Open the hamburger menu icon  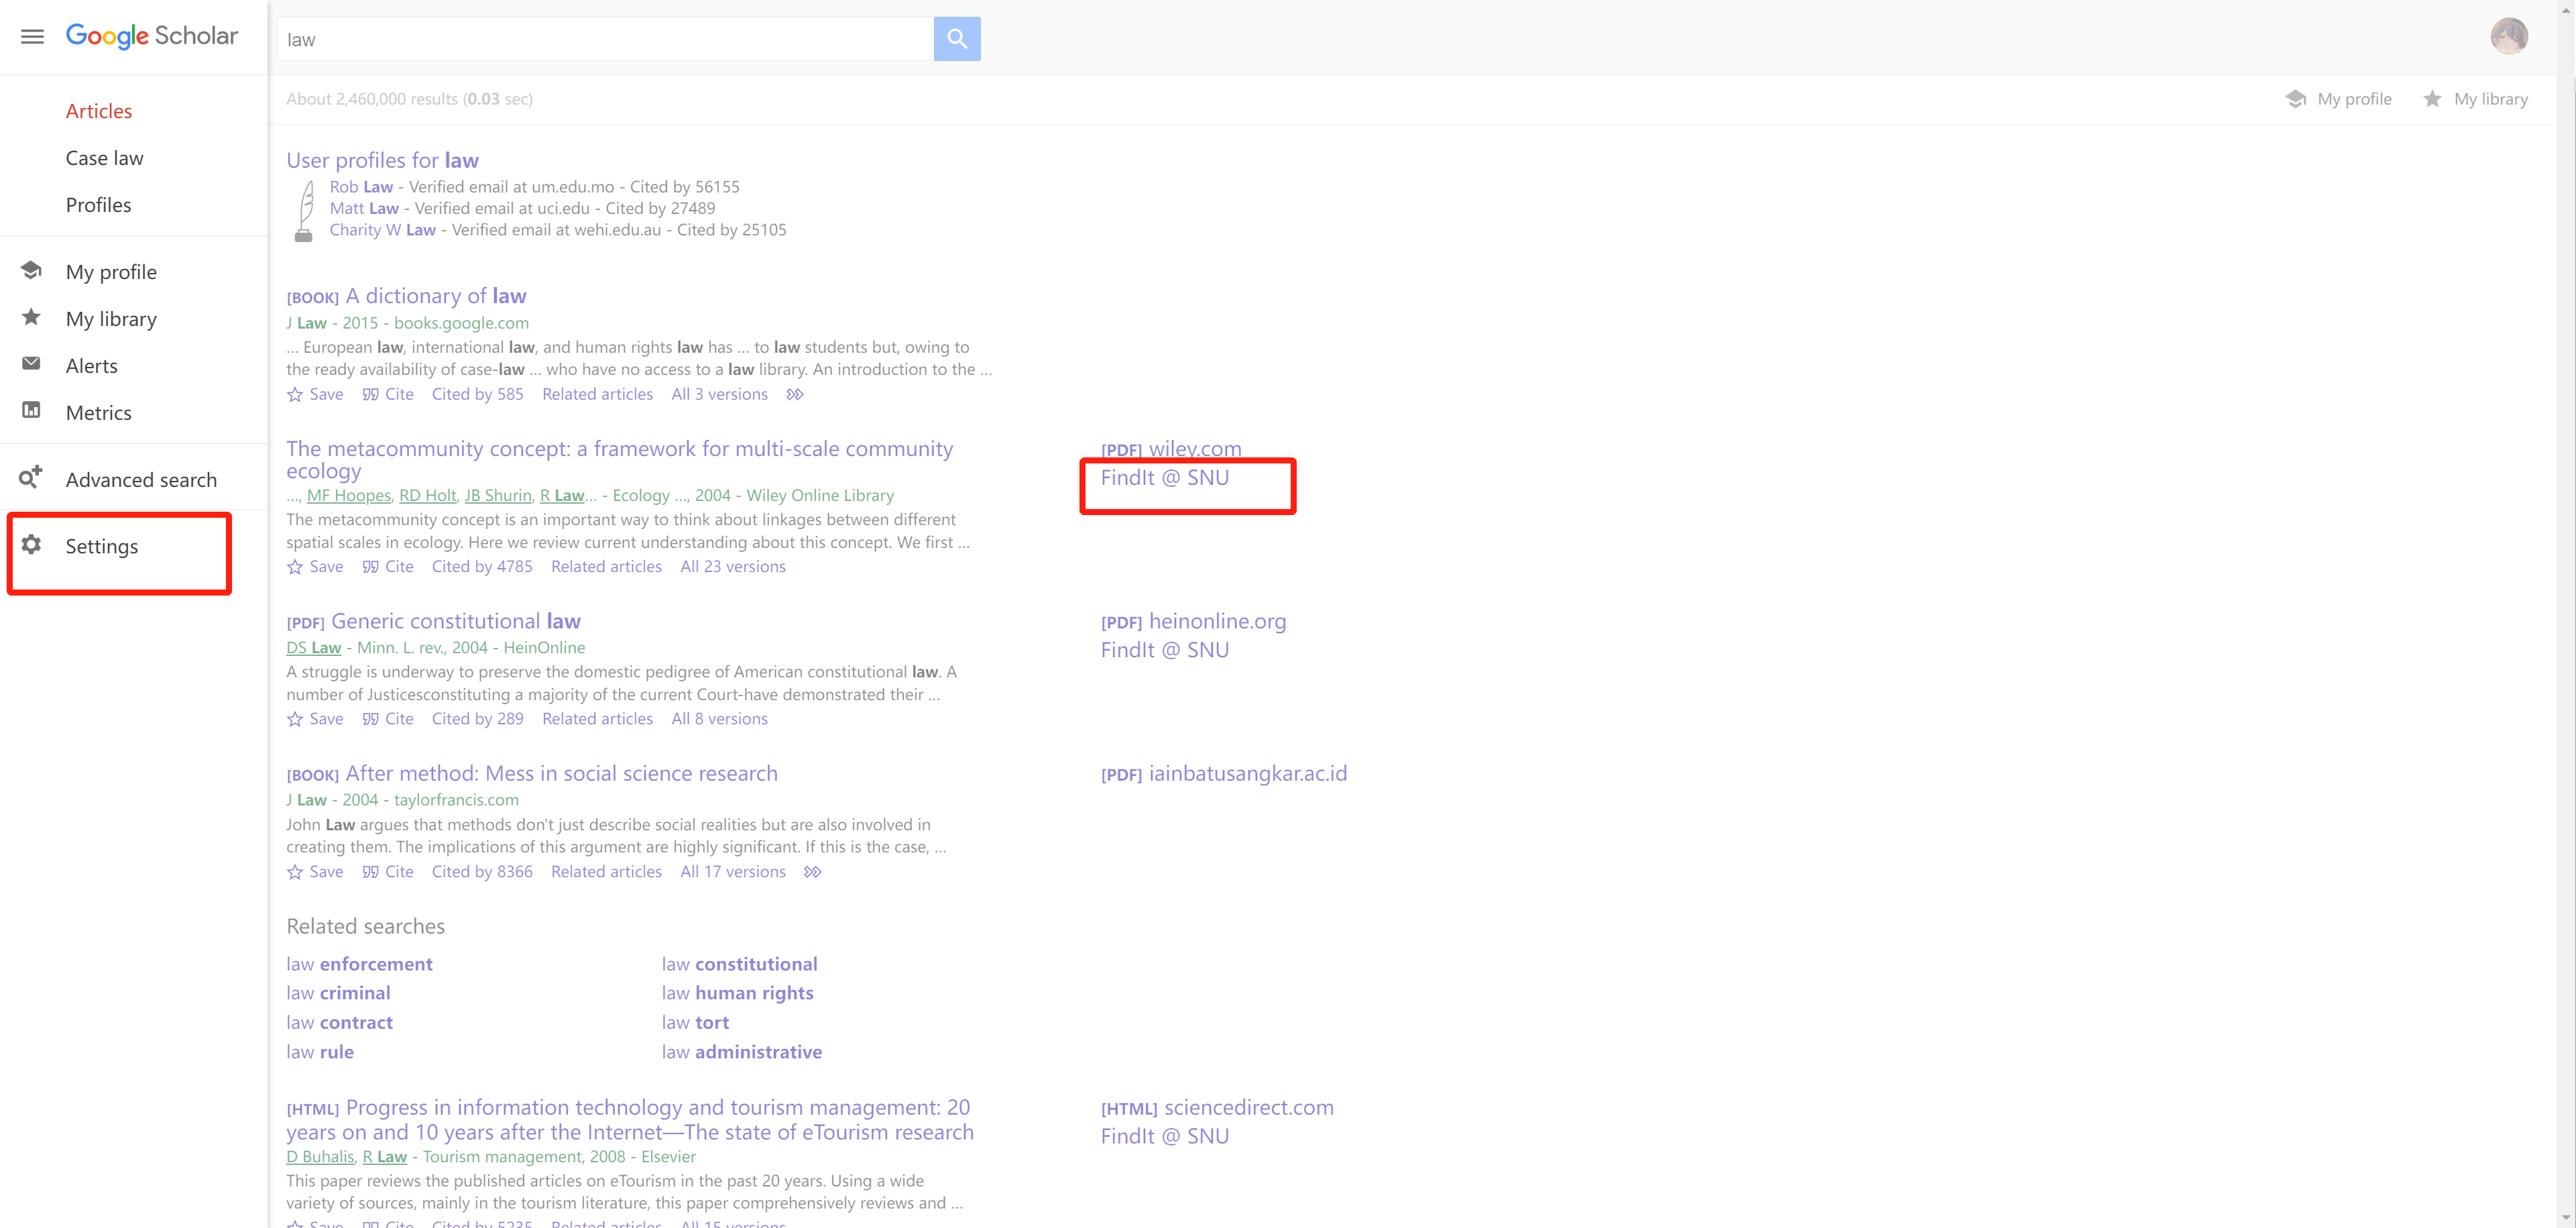(x=32, y=37)
